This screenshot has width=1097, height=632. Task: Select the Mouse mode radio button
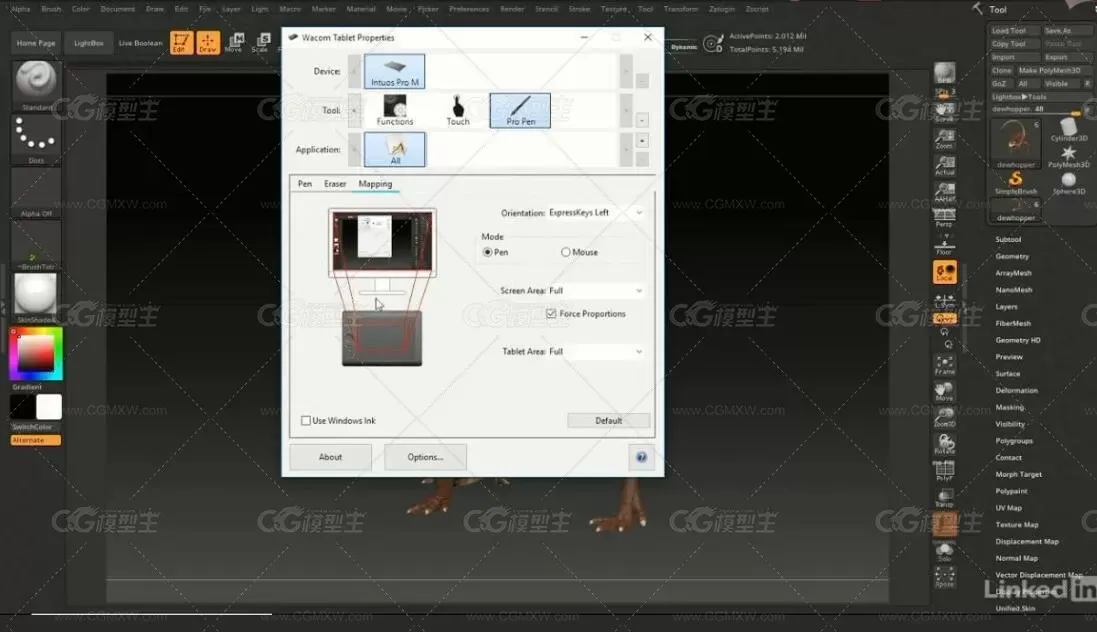coord(565,252)
